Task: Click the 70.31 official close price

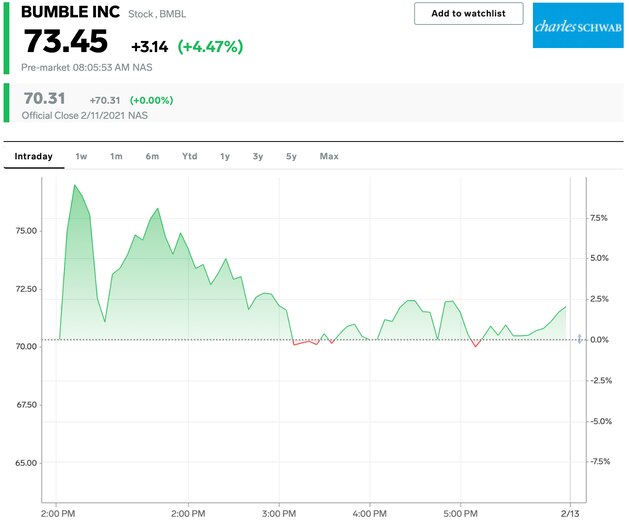Action: (x=45, y=99)
